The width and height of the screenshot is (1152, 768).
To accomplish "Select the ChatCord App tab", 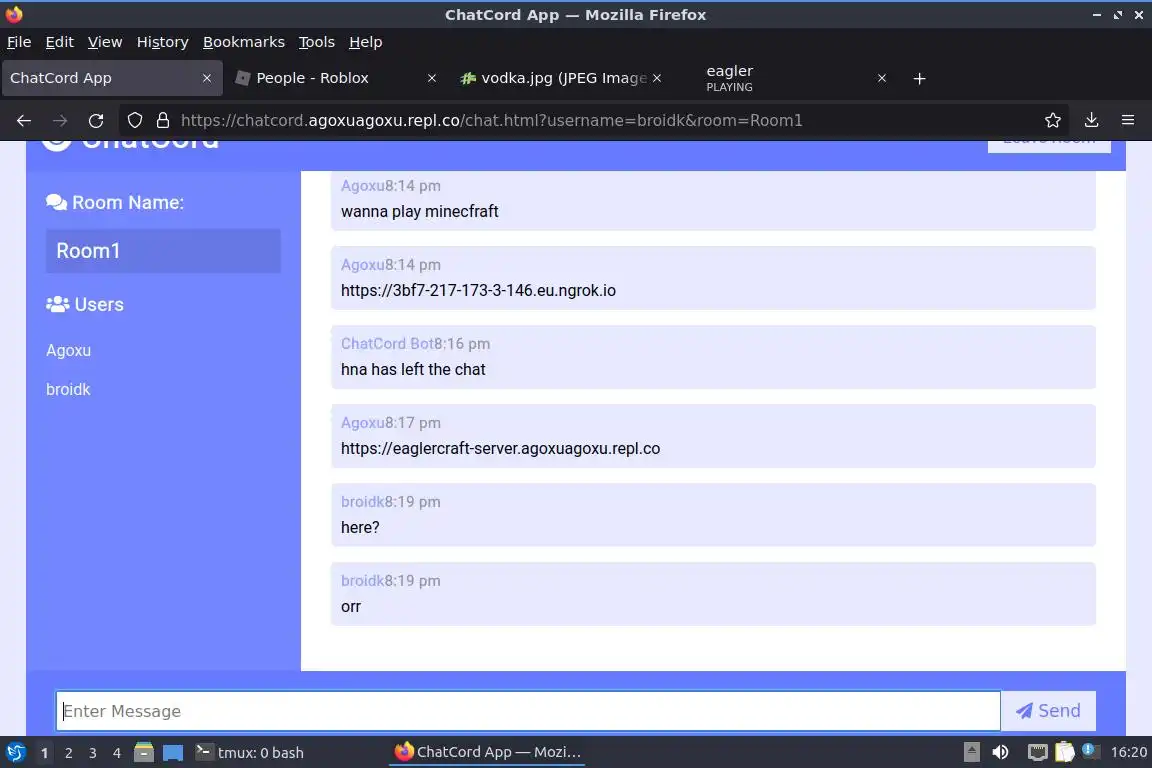I will (112, 78).
